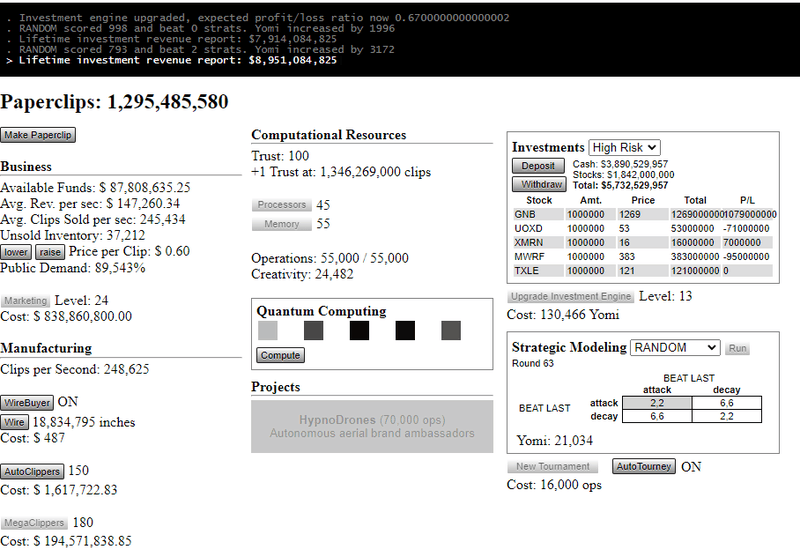Lower the price per clip
The height and width of the screenshot is (557, 800).
(x=16, y=252)
